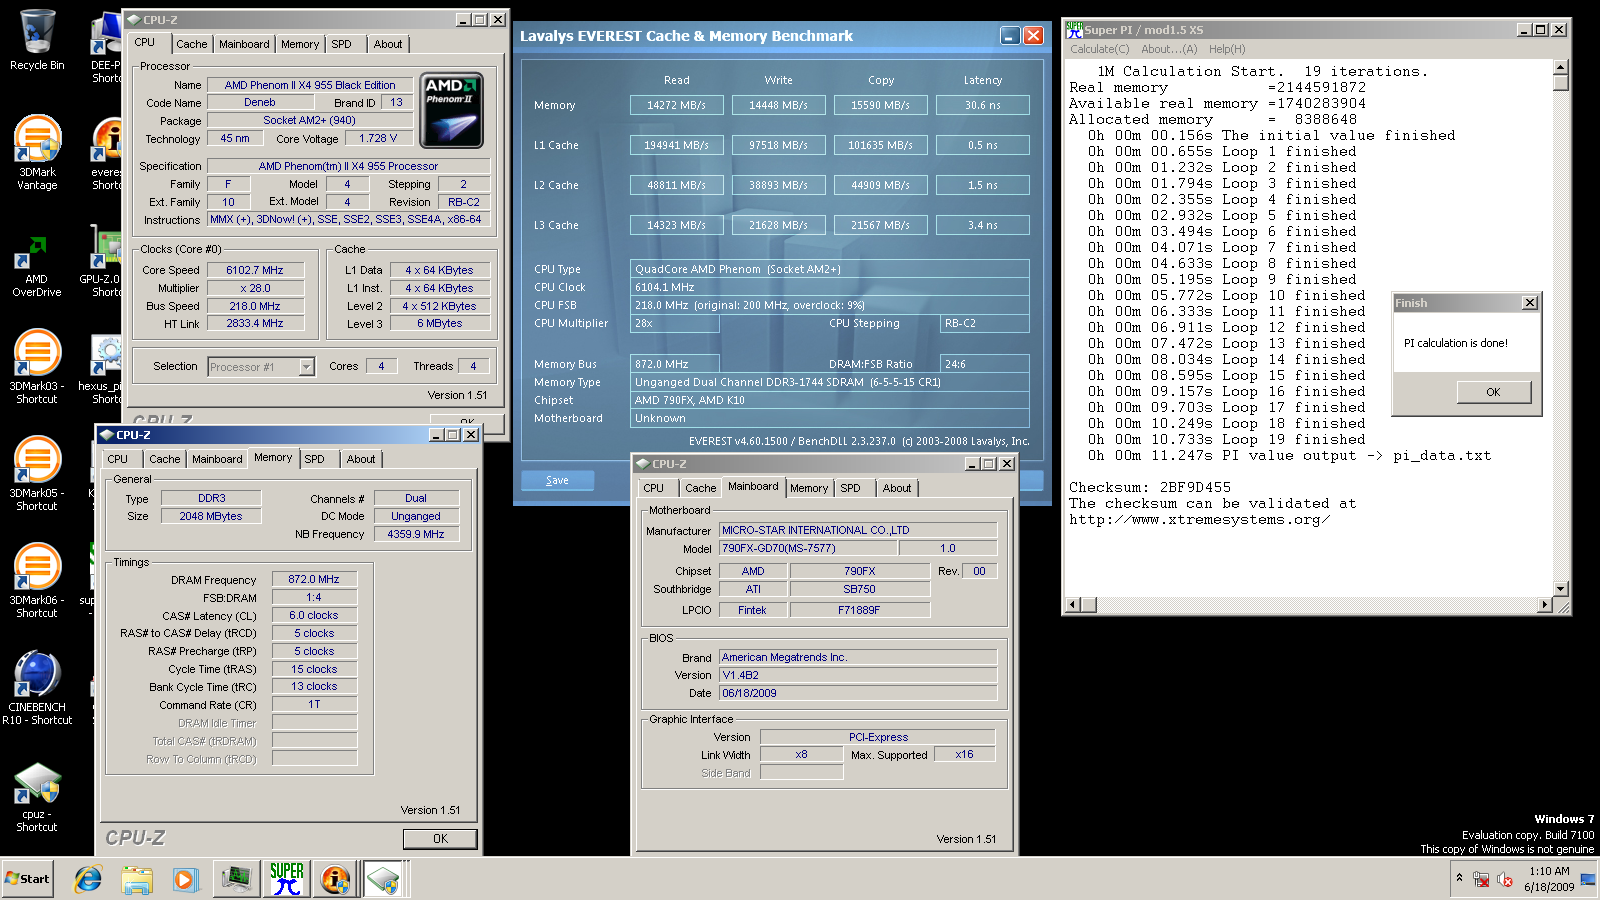
Task: Click Super PI vertical scrollbar down arrow
Action: (x=1561, y=589)
